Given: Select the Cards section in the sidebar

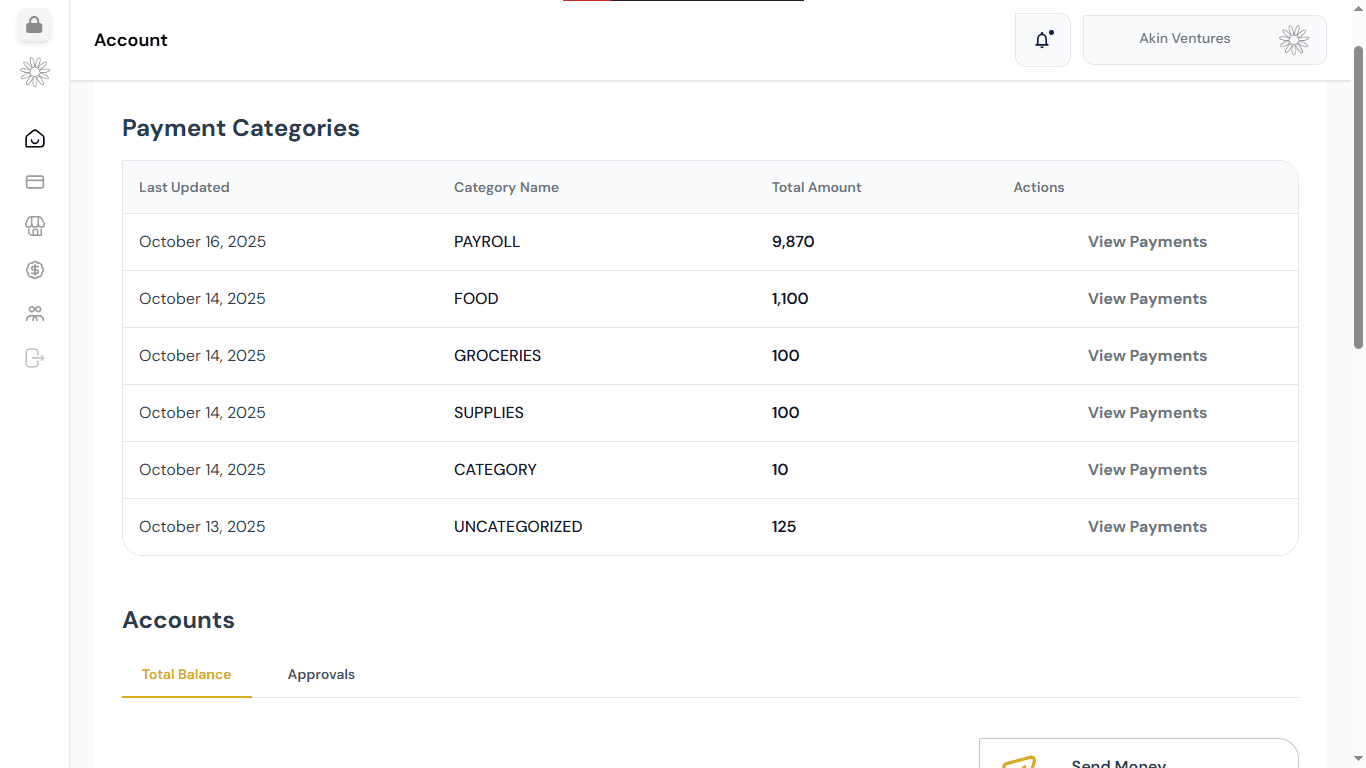Looking at the screenshot, I should (34, 182).
